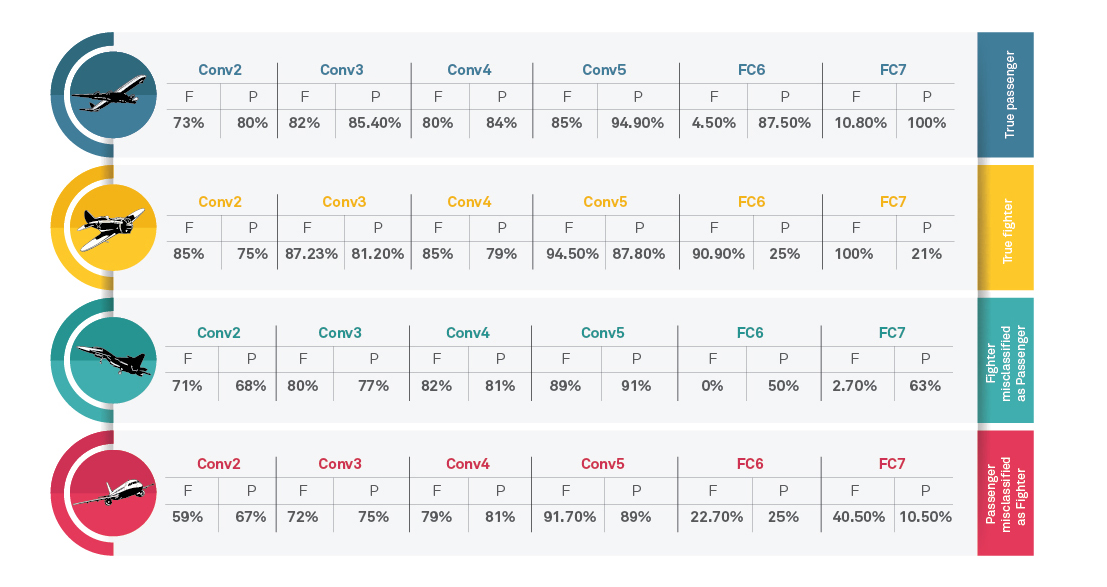
Task: Click the 2.70% value under teal FC7
Action: (856, 386)
